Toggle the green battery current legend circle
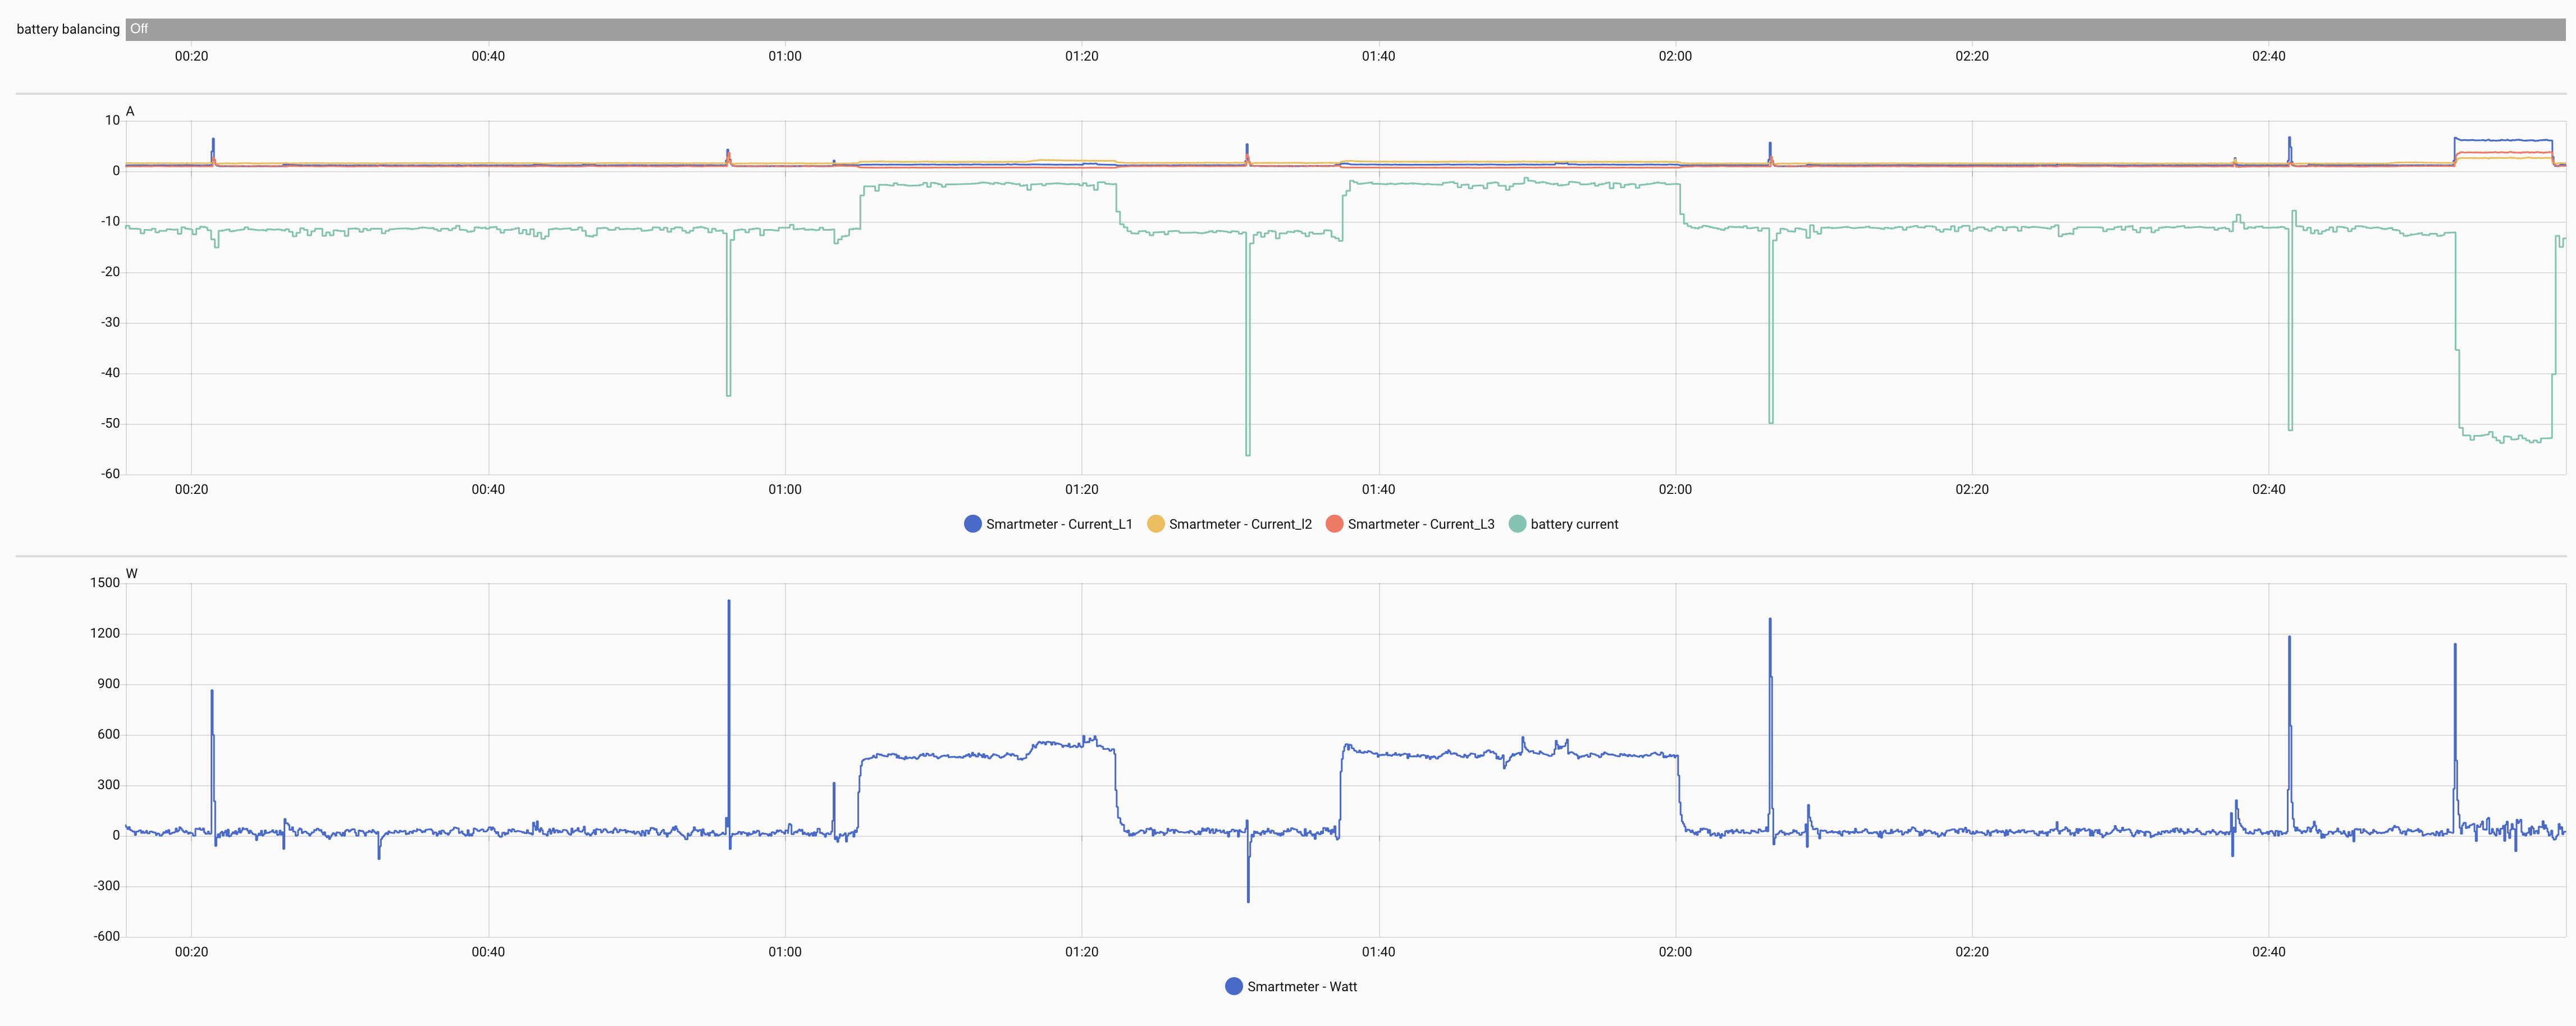 (x=1517, y=524)
